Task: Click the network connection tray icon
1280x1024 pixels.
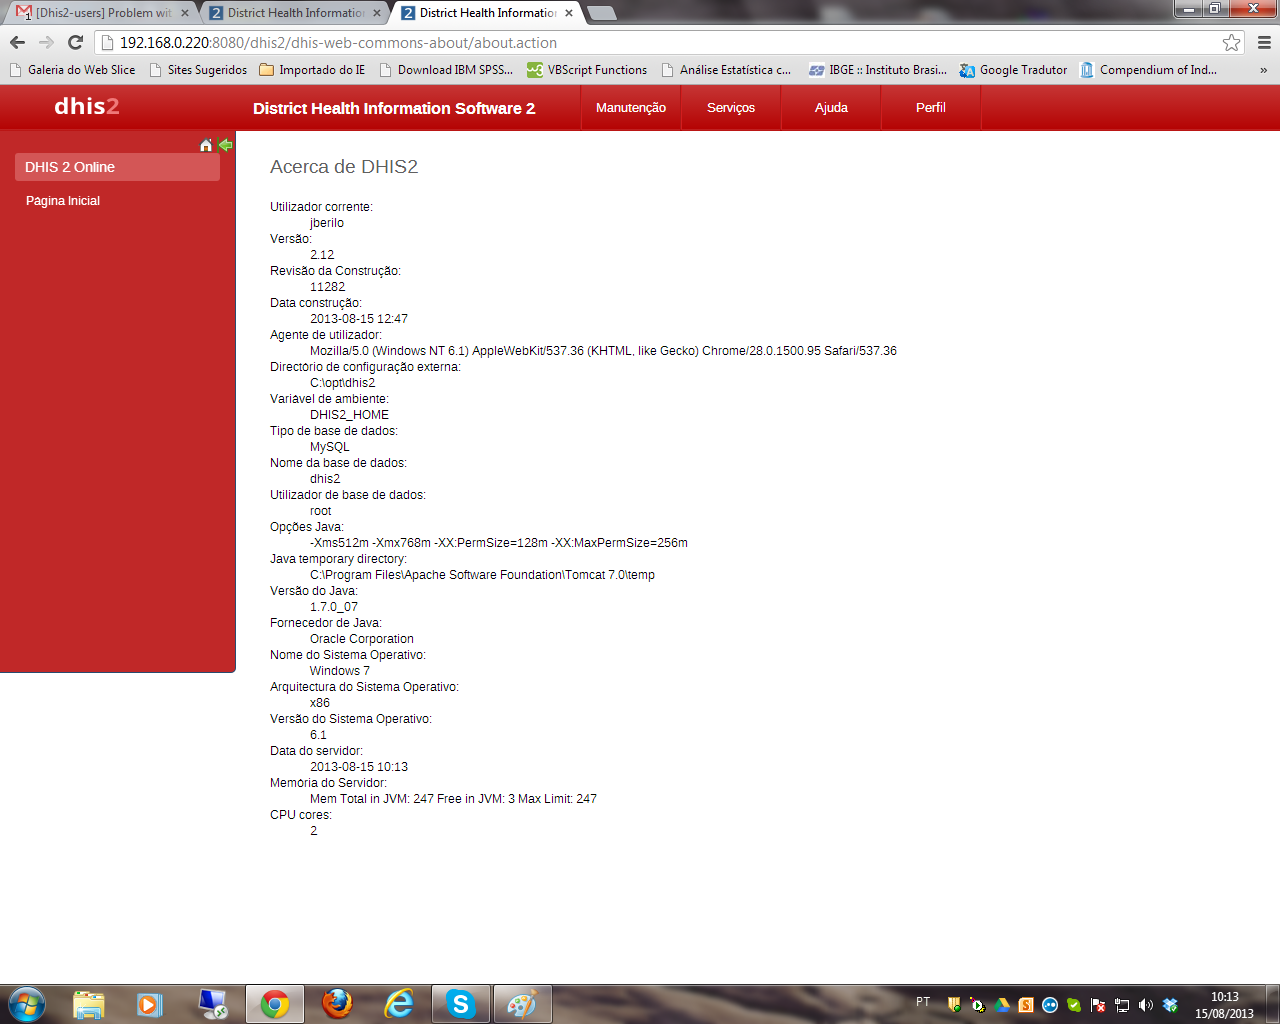Action: coord(1122,1005)
